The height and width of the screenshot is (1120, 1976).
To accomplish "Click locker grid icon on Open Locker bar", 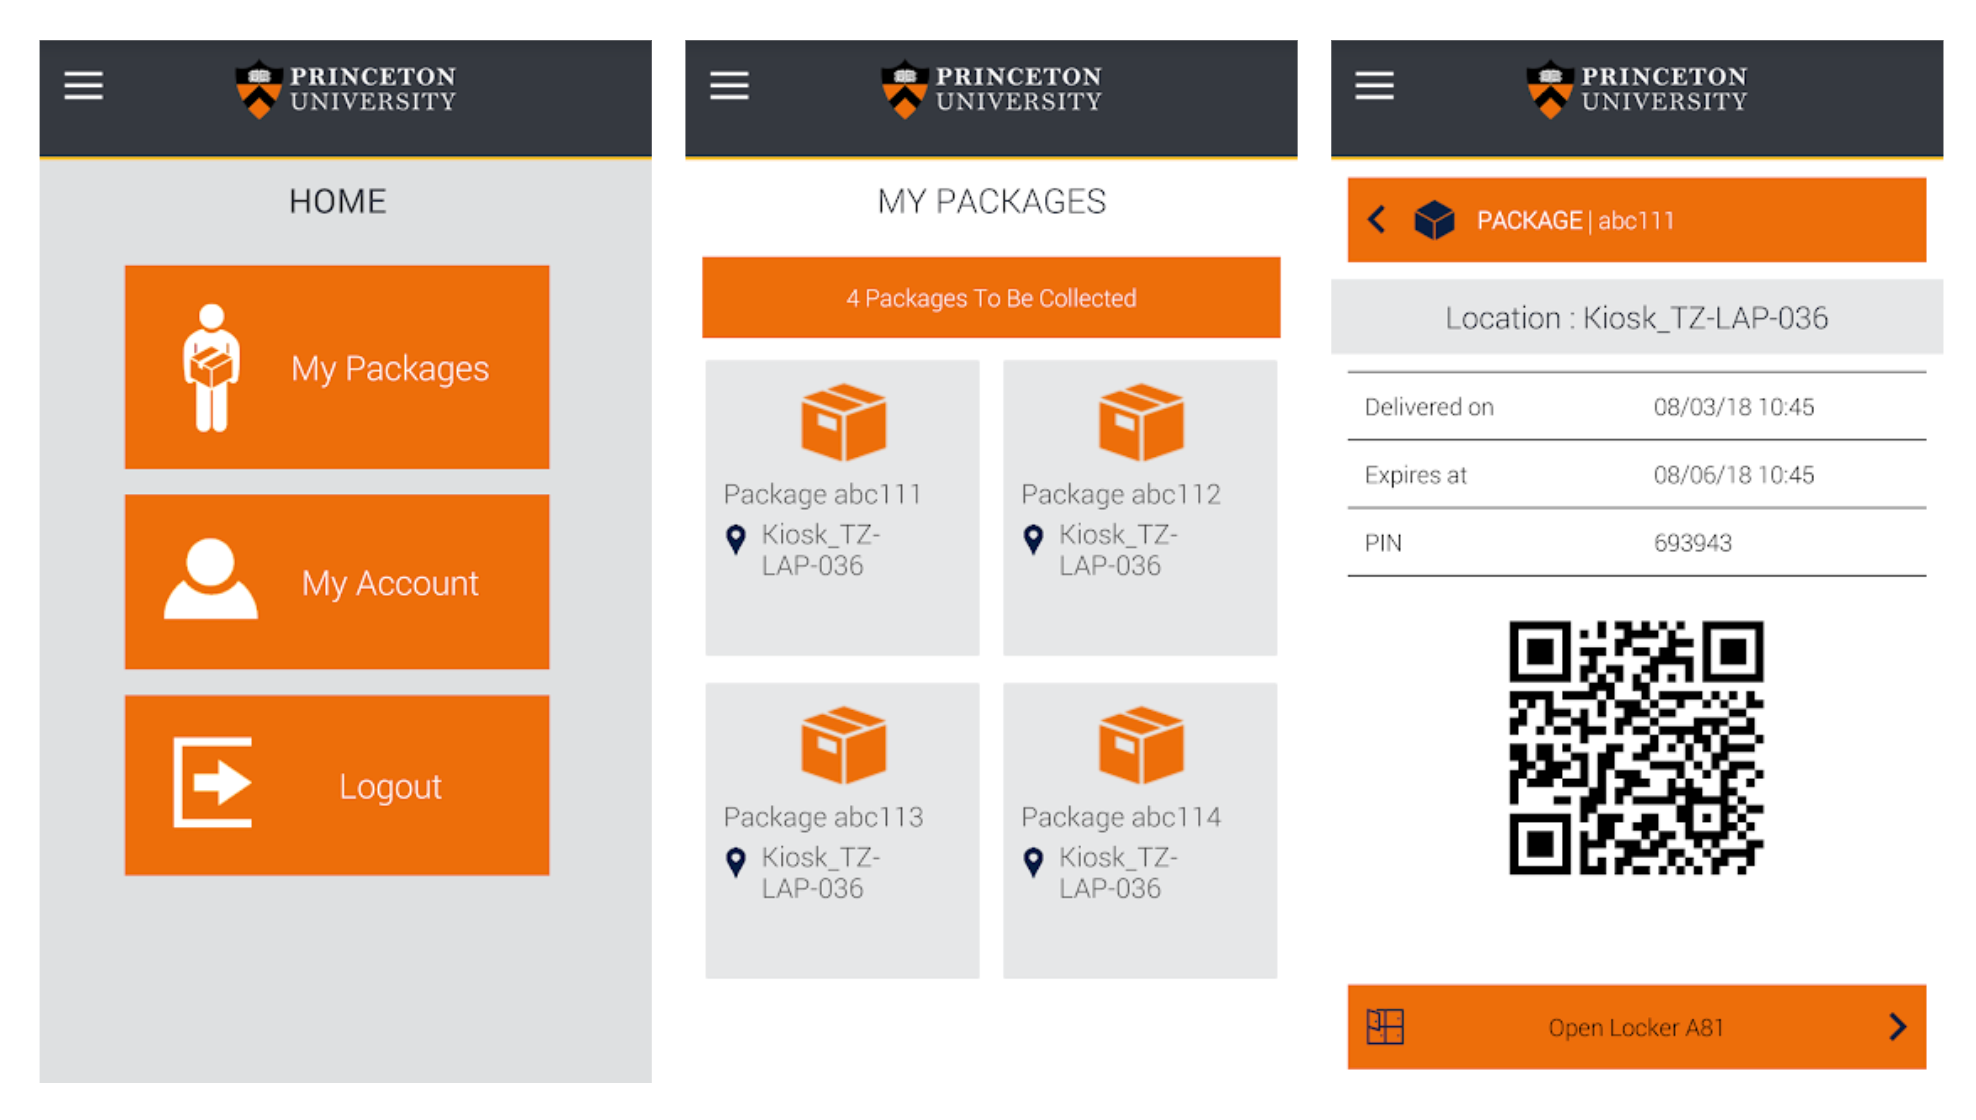I will click(1385, 1027).
